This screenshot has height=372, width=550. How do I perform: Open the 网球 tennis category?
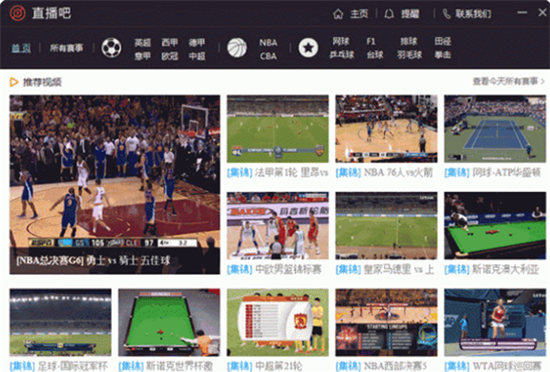pos(341,41)
